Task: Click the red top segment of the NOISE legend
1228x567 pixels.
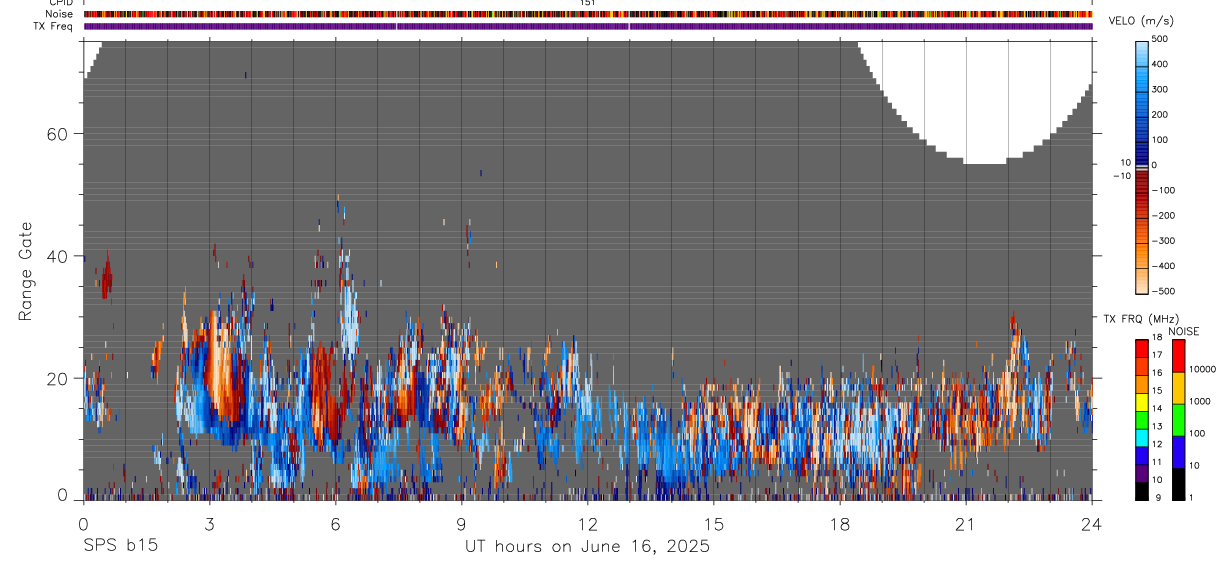Action: [x=1177, y=355]
